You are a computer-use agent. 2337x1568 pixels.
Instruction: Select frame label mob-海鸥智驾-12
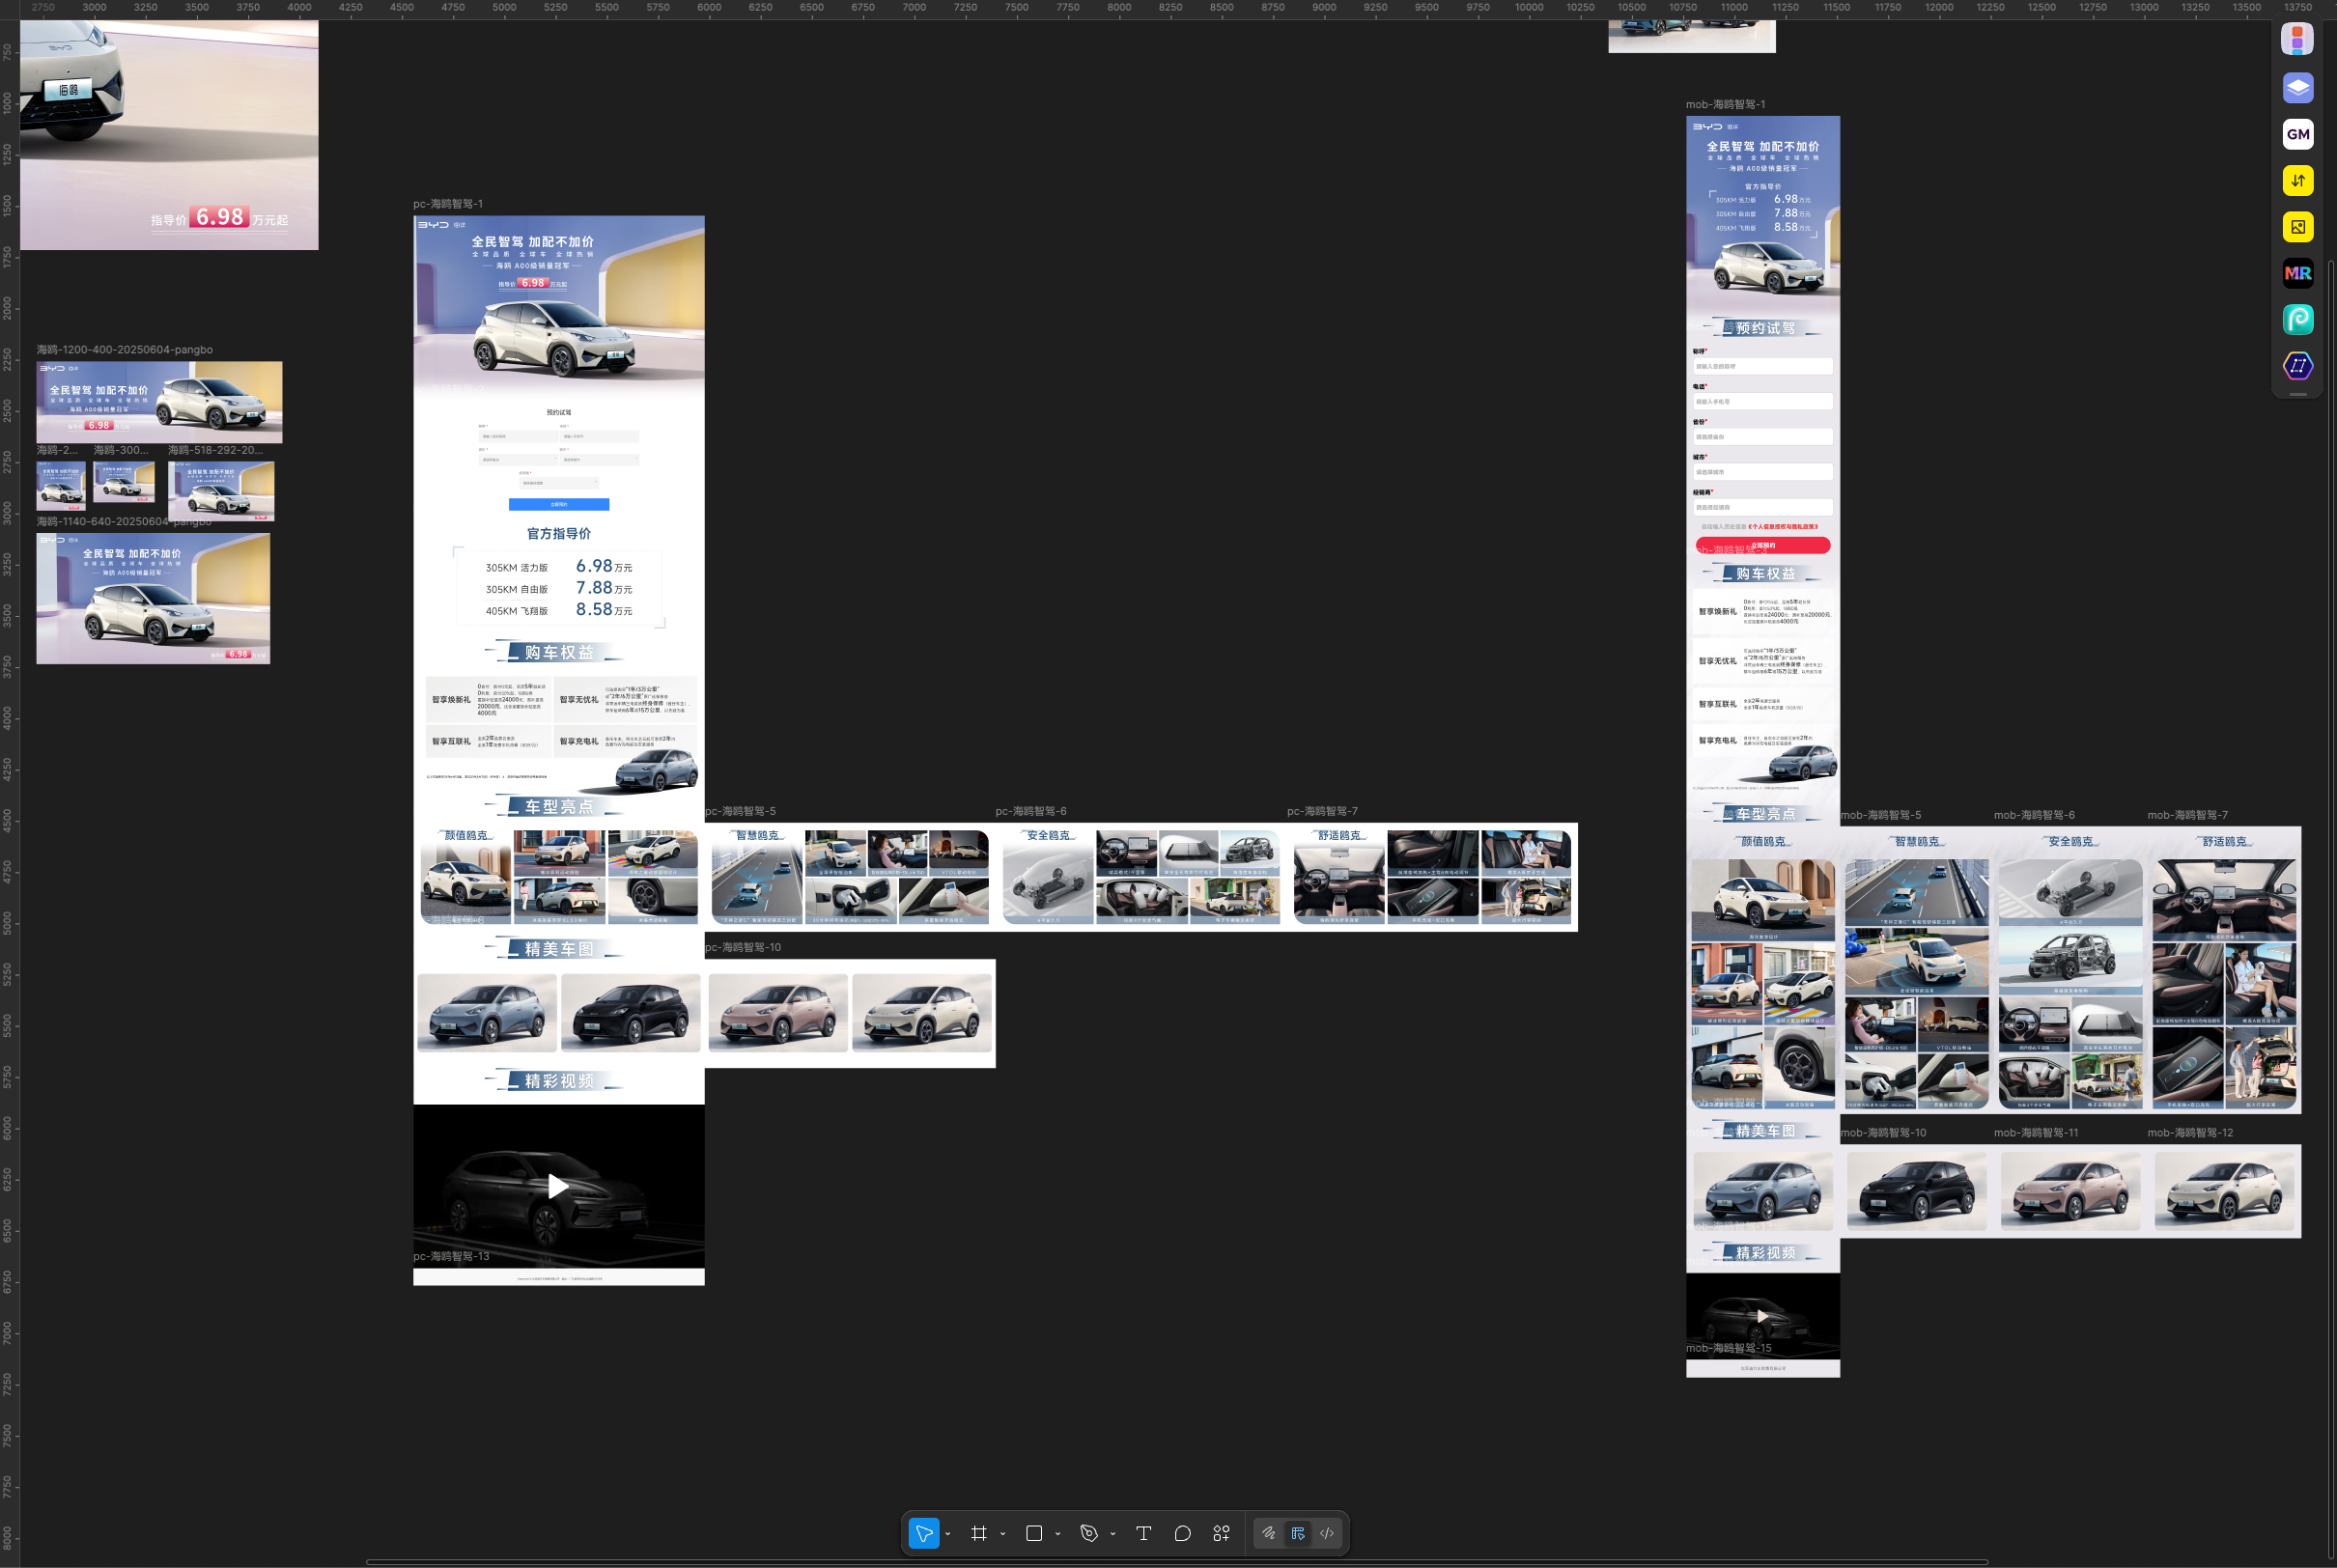(2190, 1133)
